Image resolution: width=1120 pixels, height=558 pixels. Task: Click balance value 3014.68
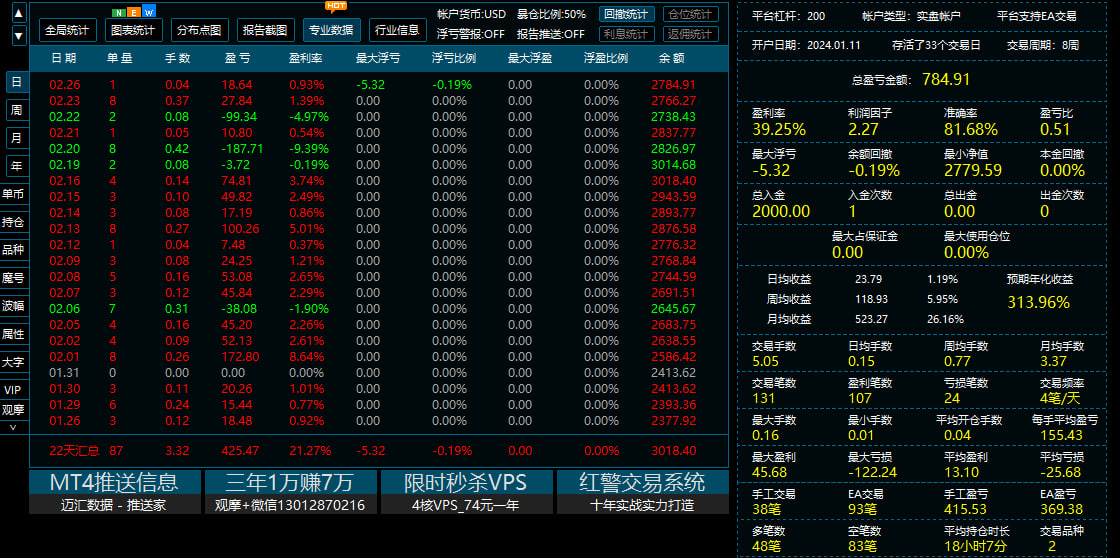tap(674, 164)
